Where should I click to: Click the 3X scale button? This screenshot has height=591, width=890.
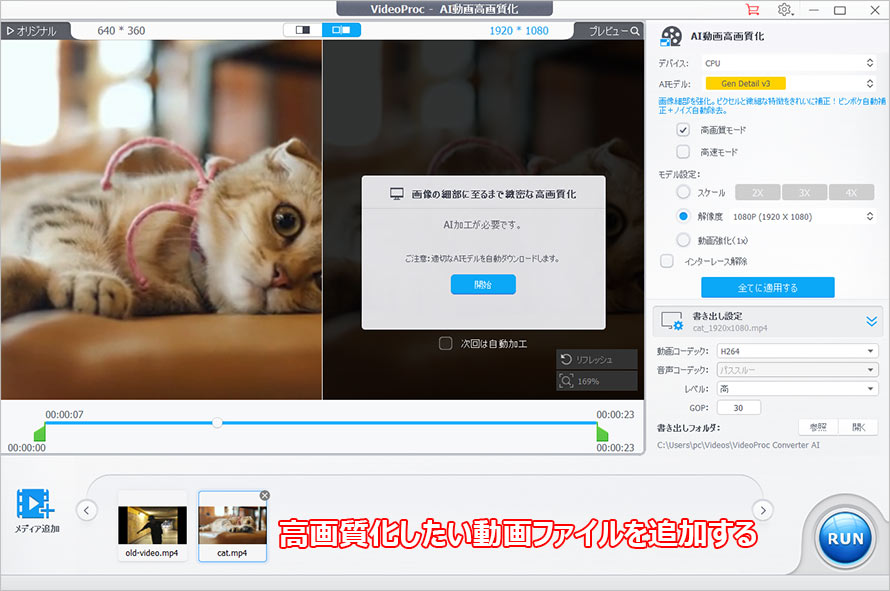(804, 192)
